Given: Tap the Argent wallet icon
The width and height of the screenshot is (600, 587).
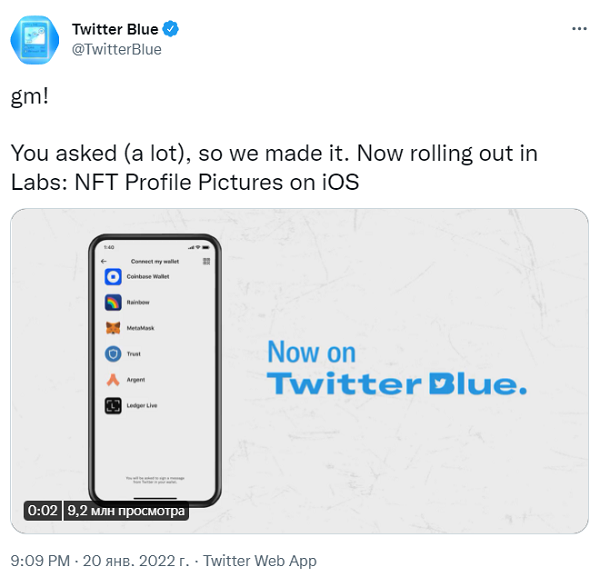Looking at the screenshot, I should 113,380.
